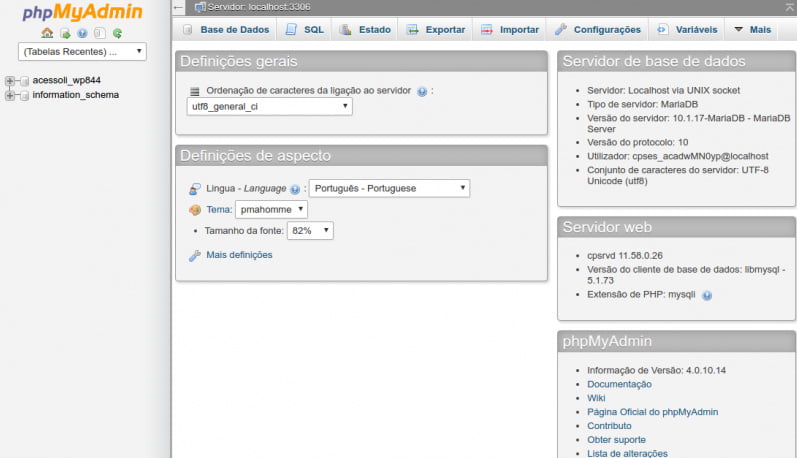Screen dimensions: 797x458
Task: Click help icon next to Lingua - Language
Action: (295, 189)
